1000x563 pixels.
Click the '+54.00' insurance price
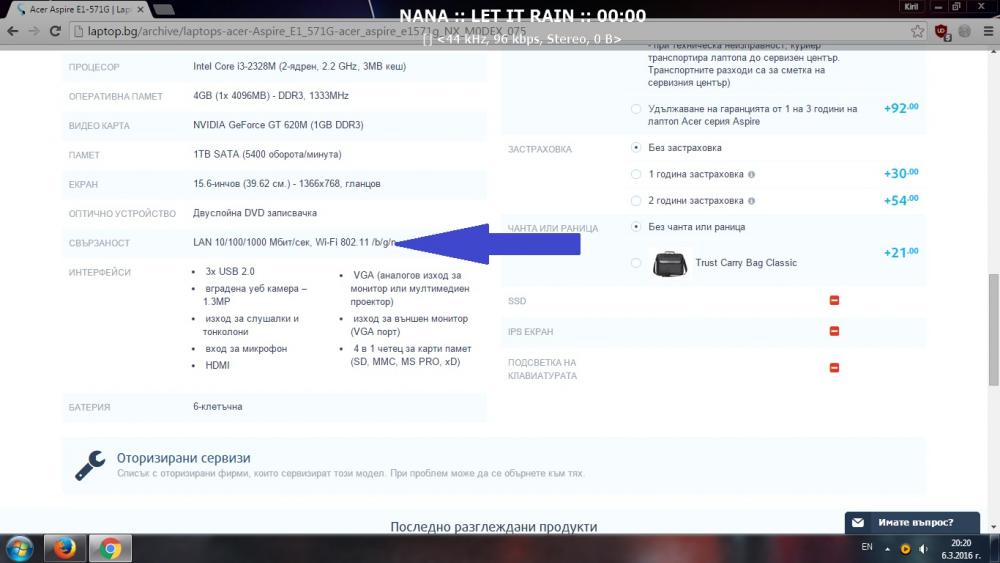coord(901,200)
